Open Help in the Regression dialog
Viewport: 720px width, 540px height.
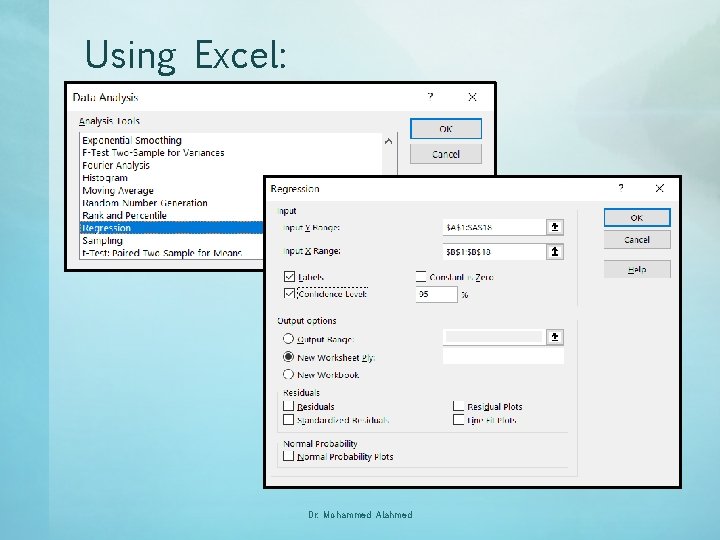click(x=637, y=269)
